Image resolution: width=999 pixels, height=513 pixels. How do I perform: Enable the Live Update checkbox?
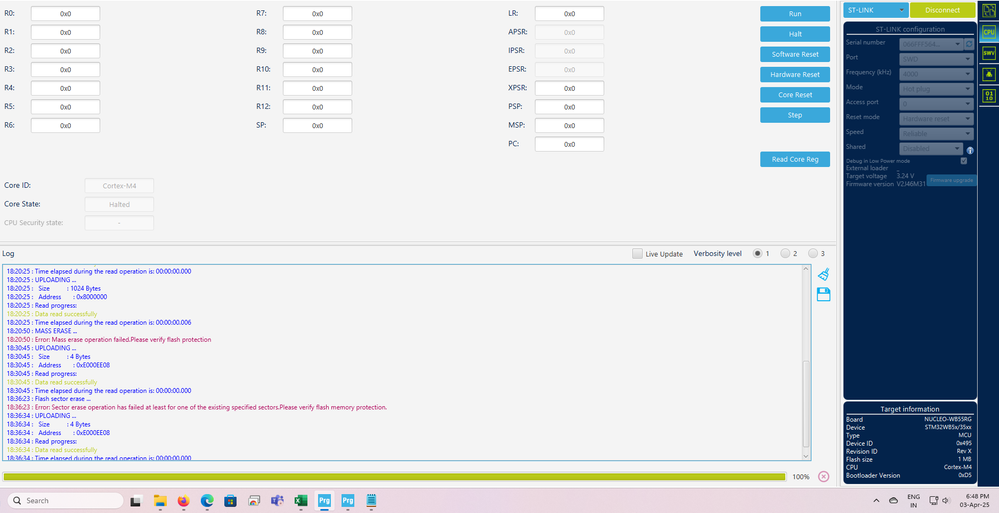(637, 254)
